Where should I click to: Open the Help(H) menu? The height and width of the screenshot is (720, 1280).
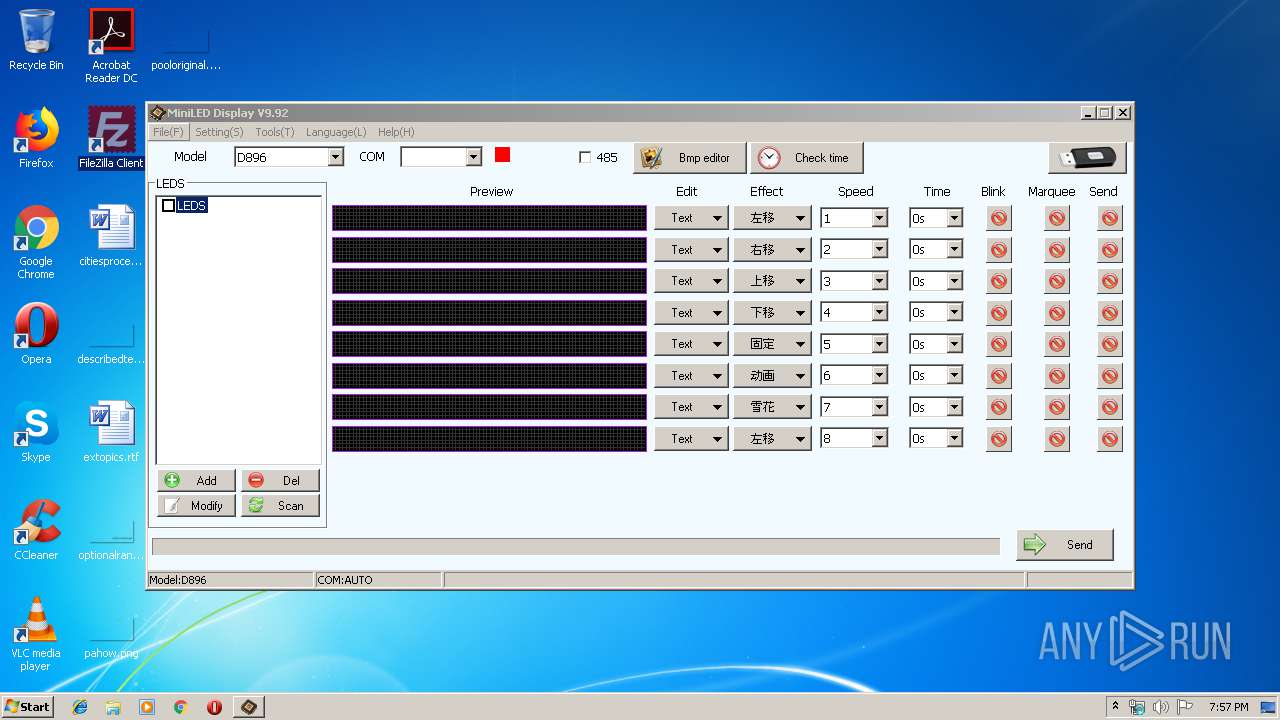396,132
